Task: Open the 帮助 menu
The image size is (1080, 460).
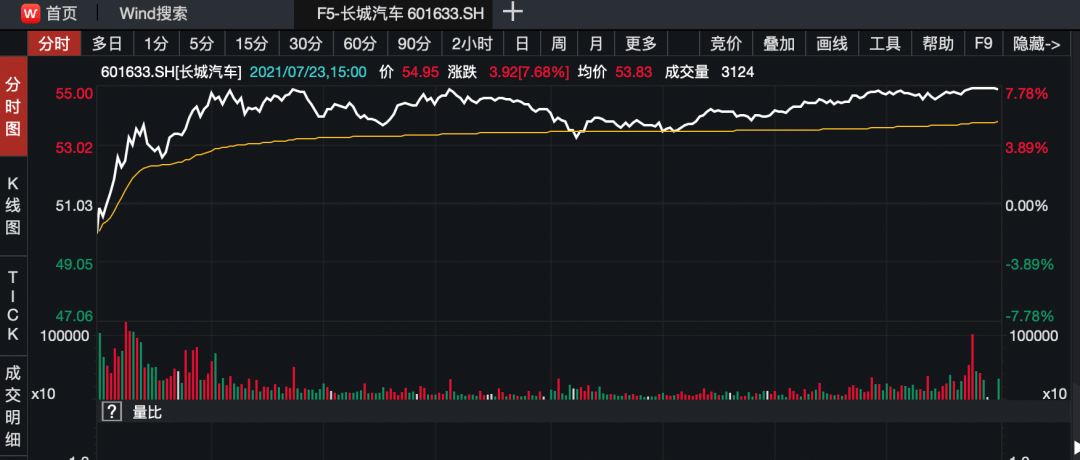Action: point(938,44)
